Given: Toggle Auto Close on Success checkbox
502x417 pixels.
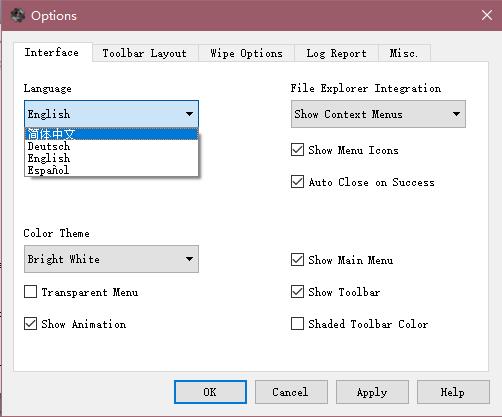Looking at the screenshot, I should click(297, 182).
